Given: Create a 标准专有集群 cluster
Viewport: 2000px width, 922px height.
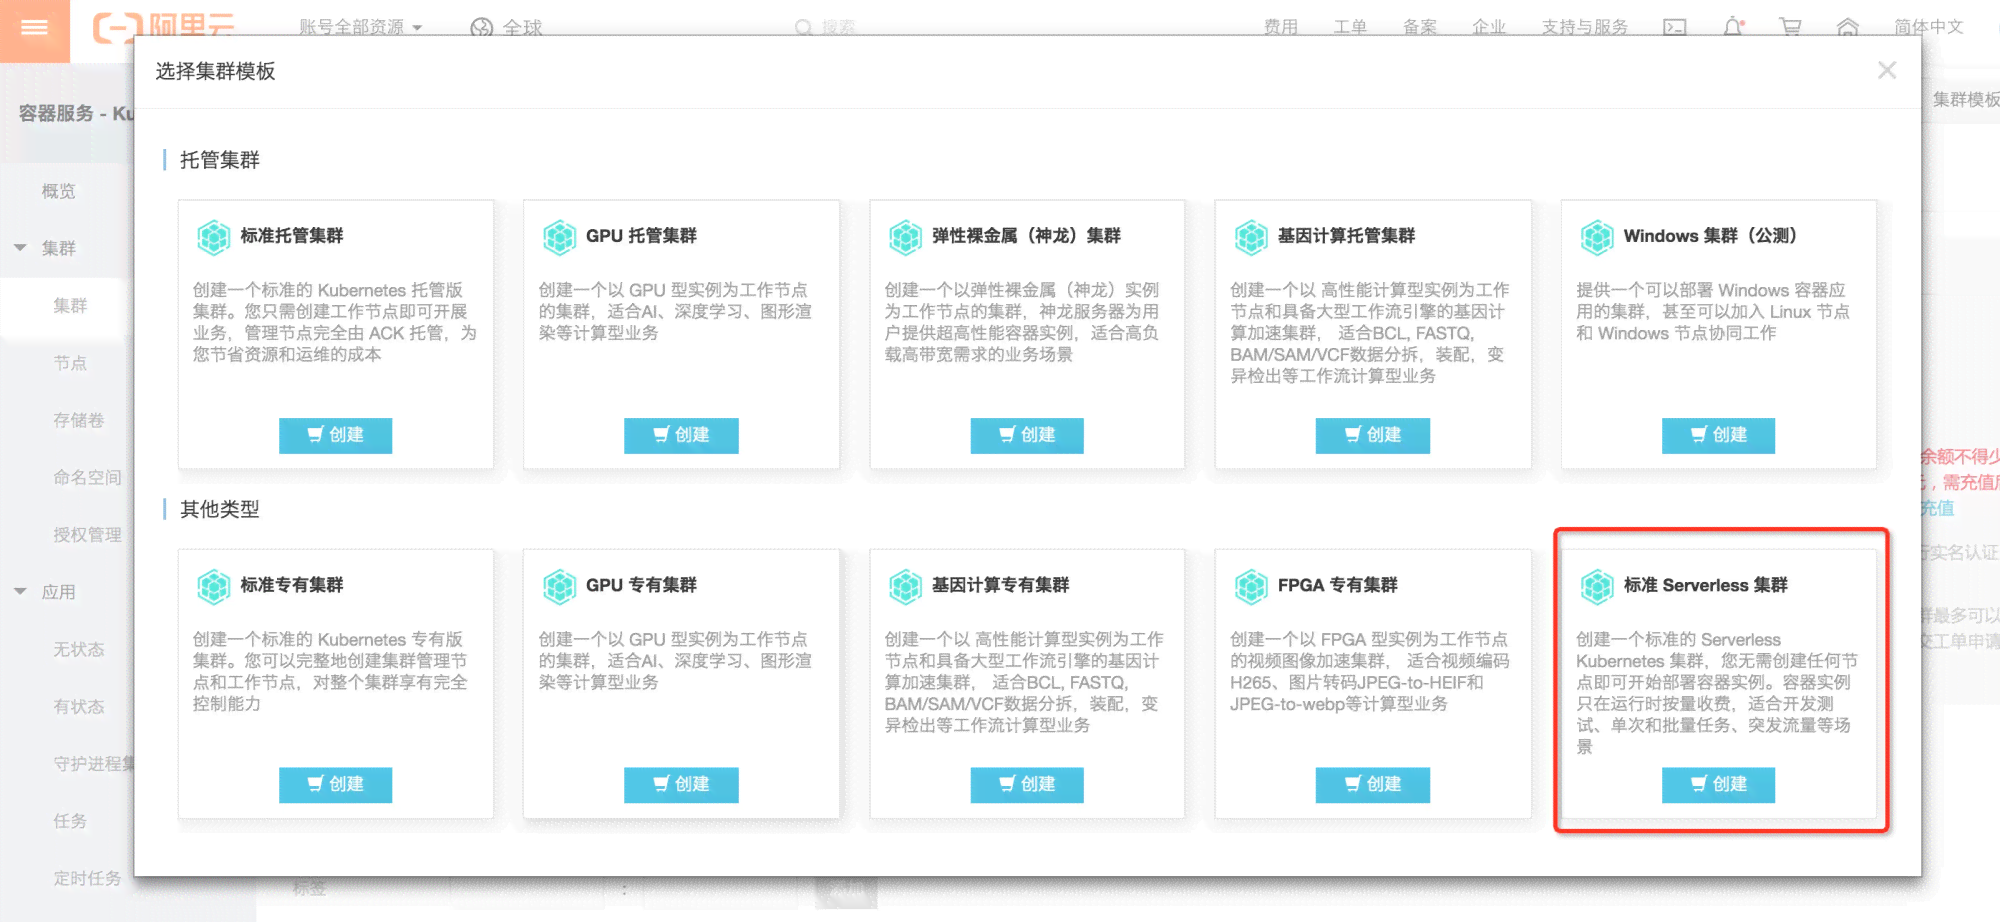Looking at the screenshot, I should coord(335,784).
